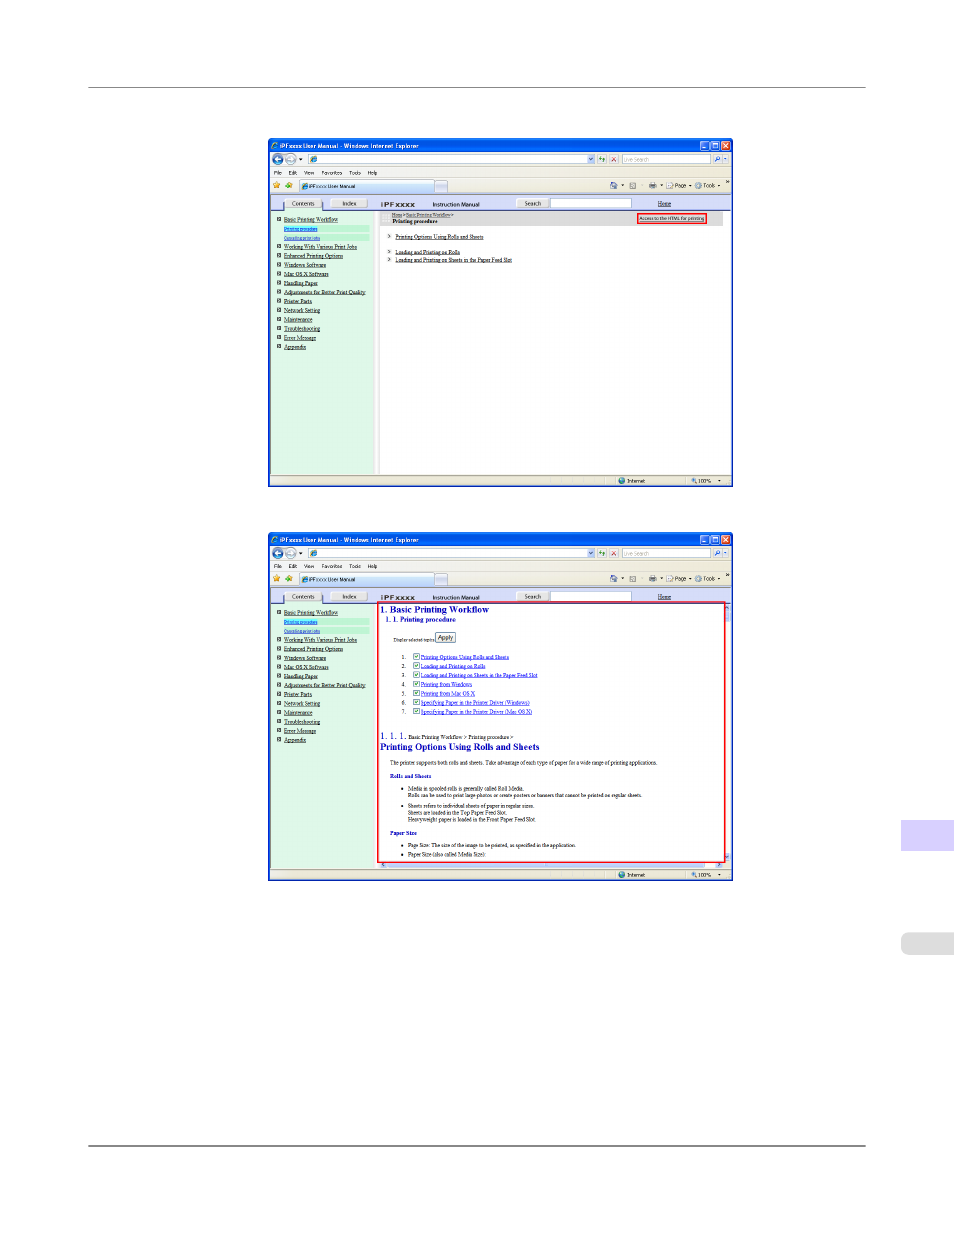Uncheck Printing from Mac OS X checkbox
Screen dimensions: 954x1235
click(x=416, y=693)
